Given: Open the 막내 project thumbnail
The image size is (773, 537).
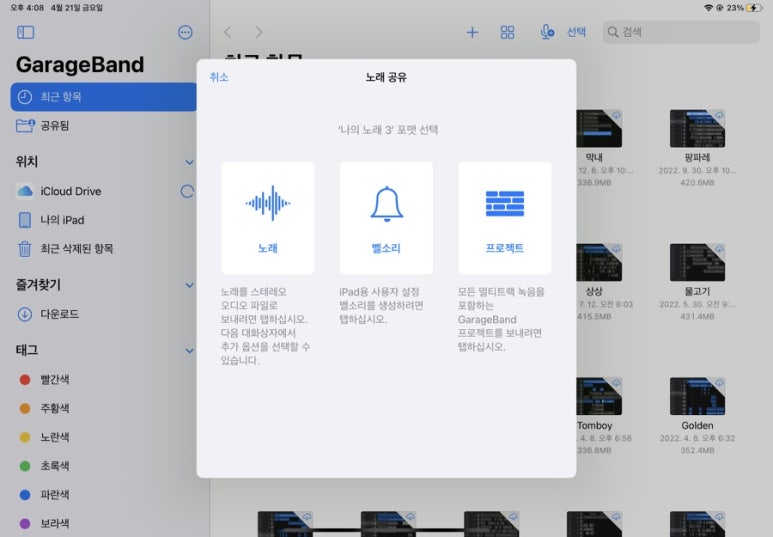Looking at the screenshot, I should pyautogui.click(x=599, y=128).
